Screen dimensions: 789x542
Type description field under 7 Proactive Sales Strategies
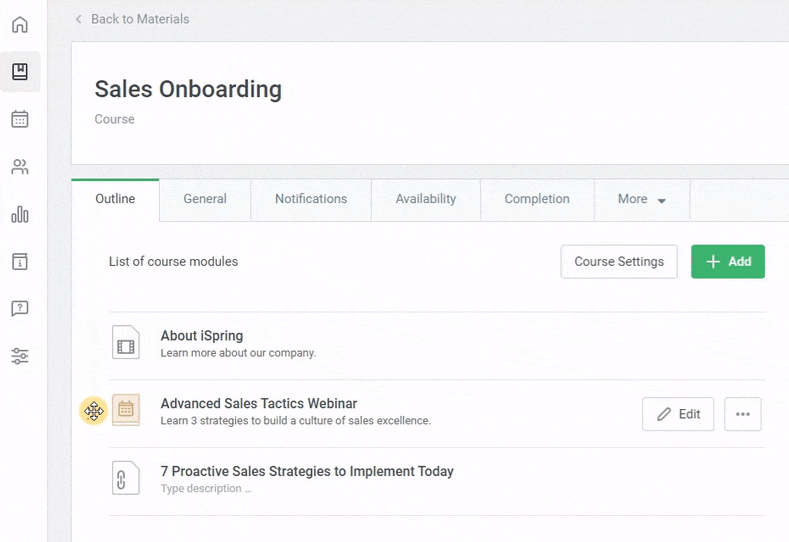click(206, 489)
